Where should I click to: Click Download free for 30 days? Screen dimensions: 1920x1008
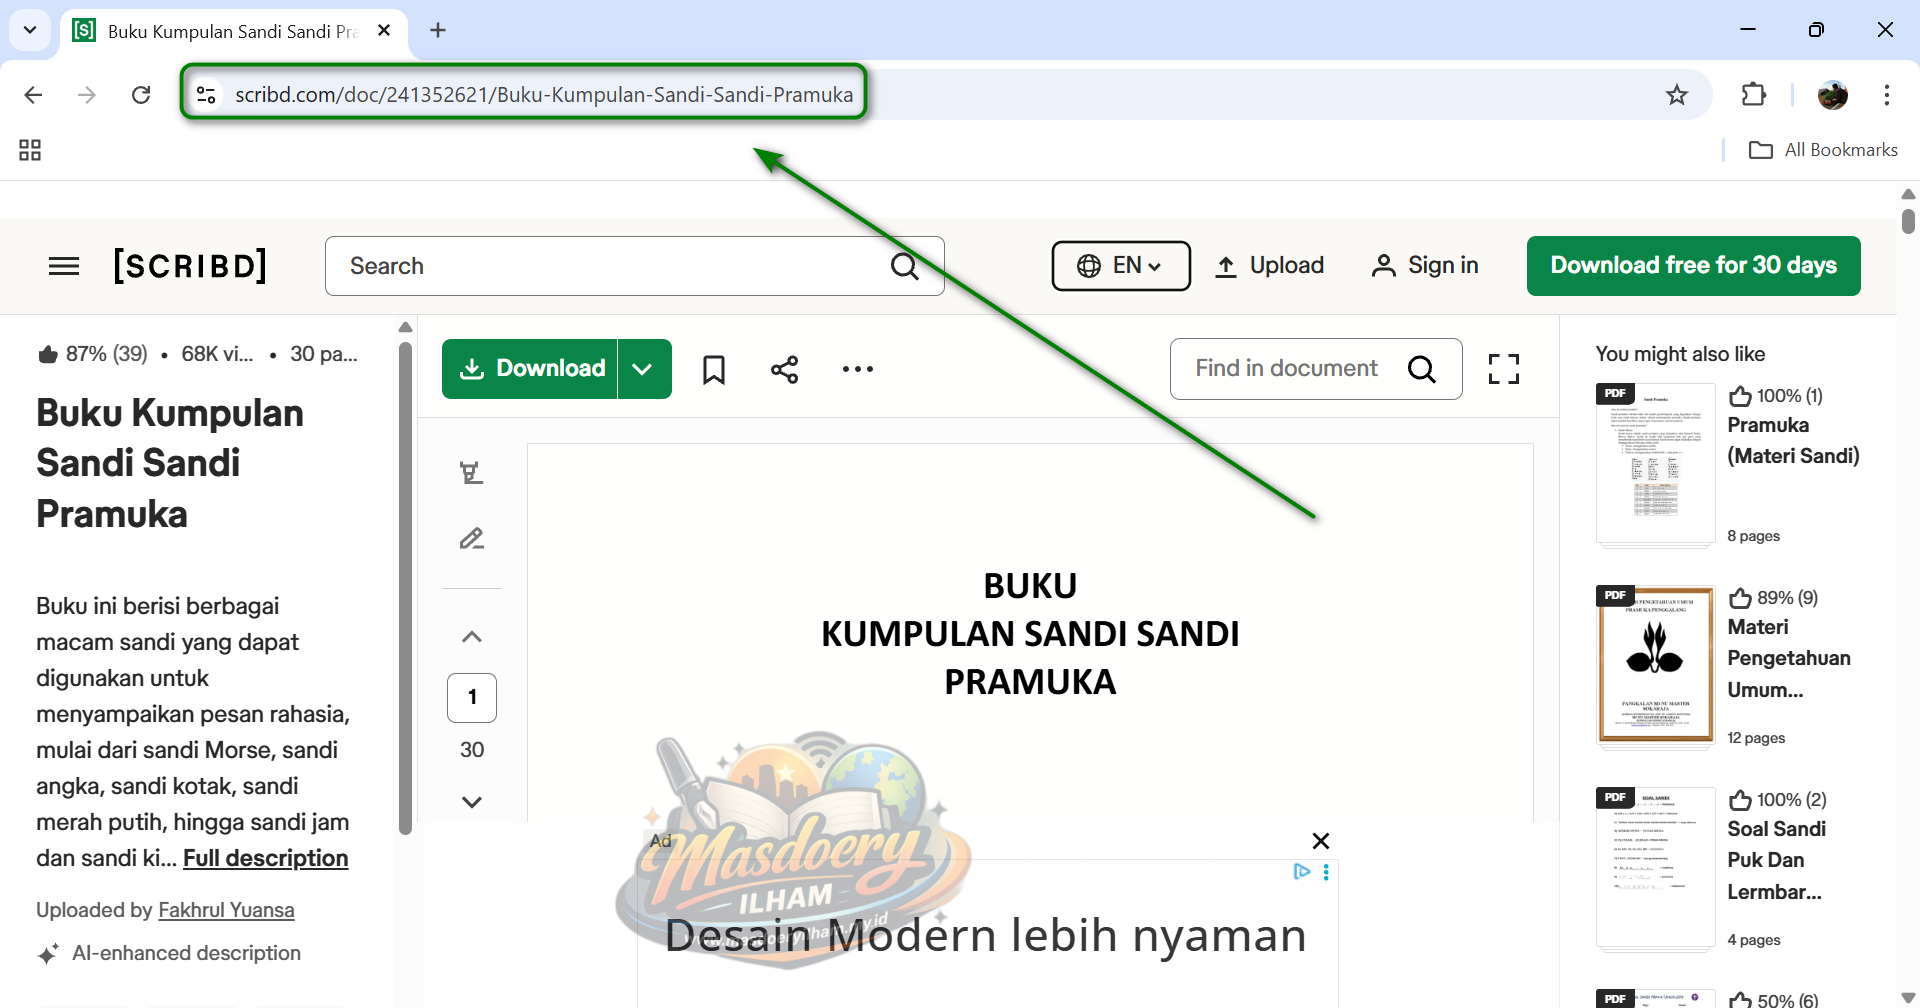[1693, 266]
